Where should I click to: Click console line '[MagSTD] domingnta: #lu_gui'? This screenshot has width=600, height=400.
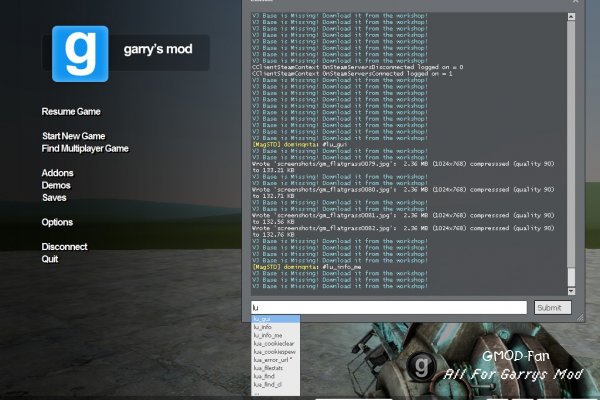(x=299, y=144)
